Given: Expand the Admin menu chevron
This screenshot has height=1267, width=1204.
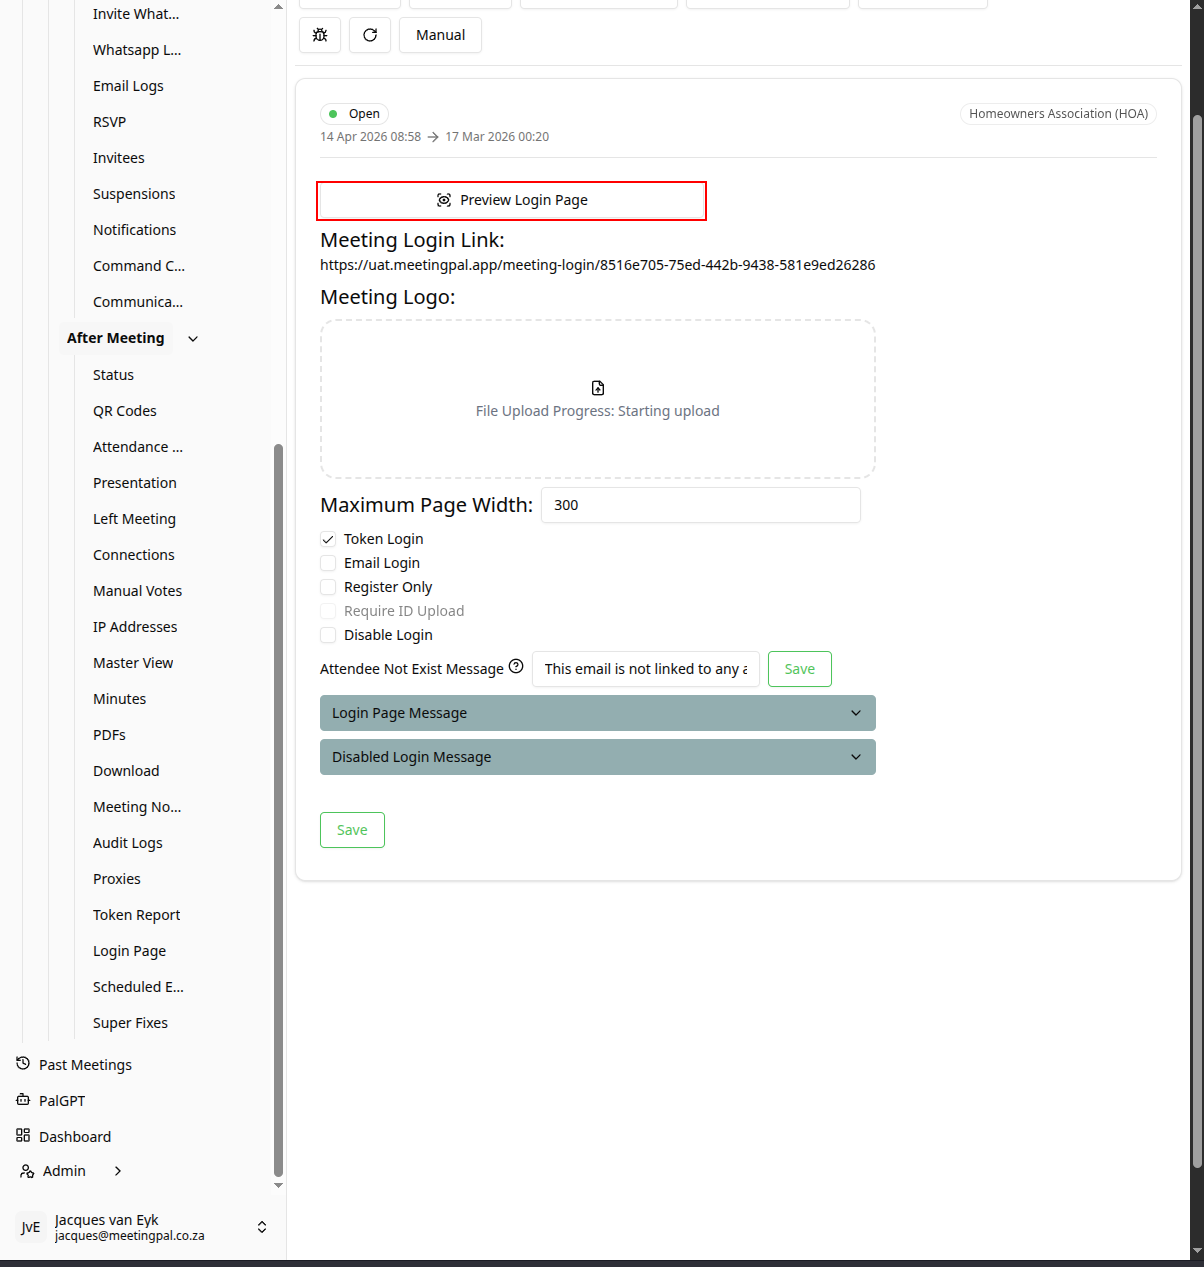Looking at the screenshot, I should tap(118, 1171).
